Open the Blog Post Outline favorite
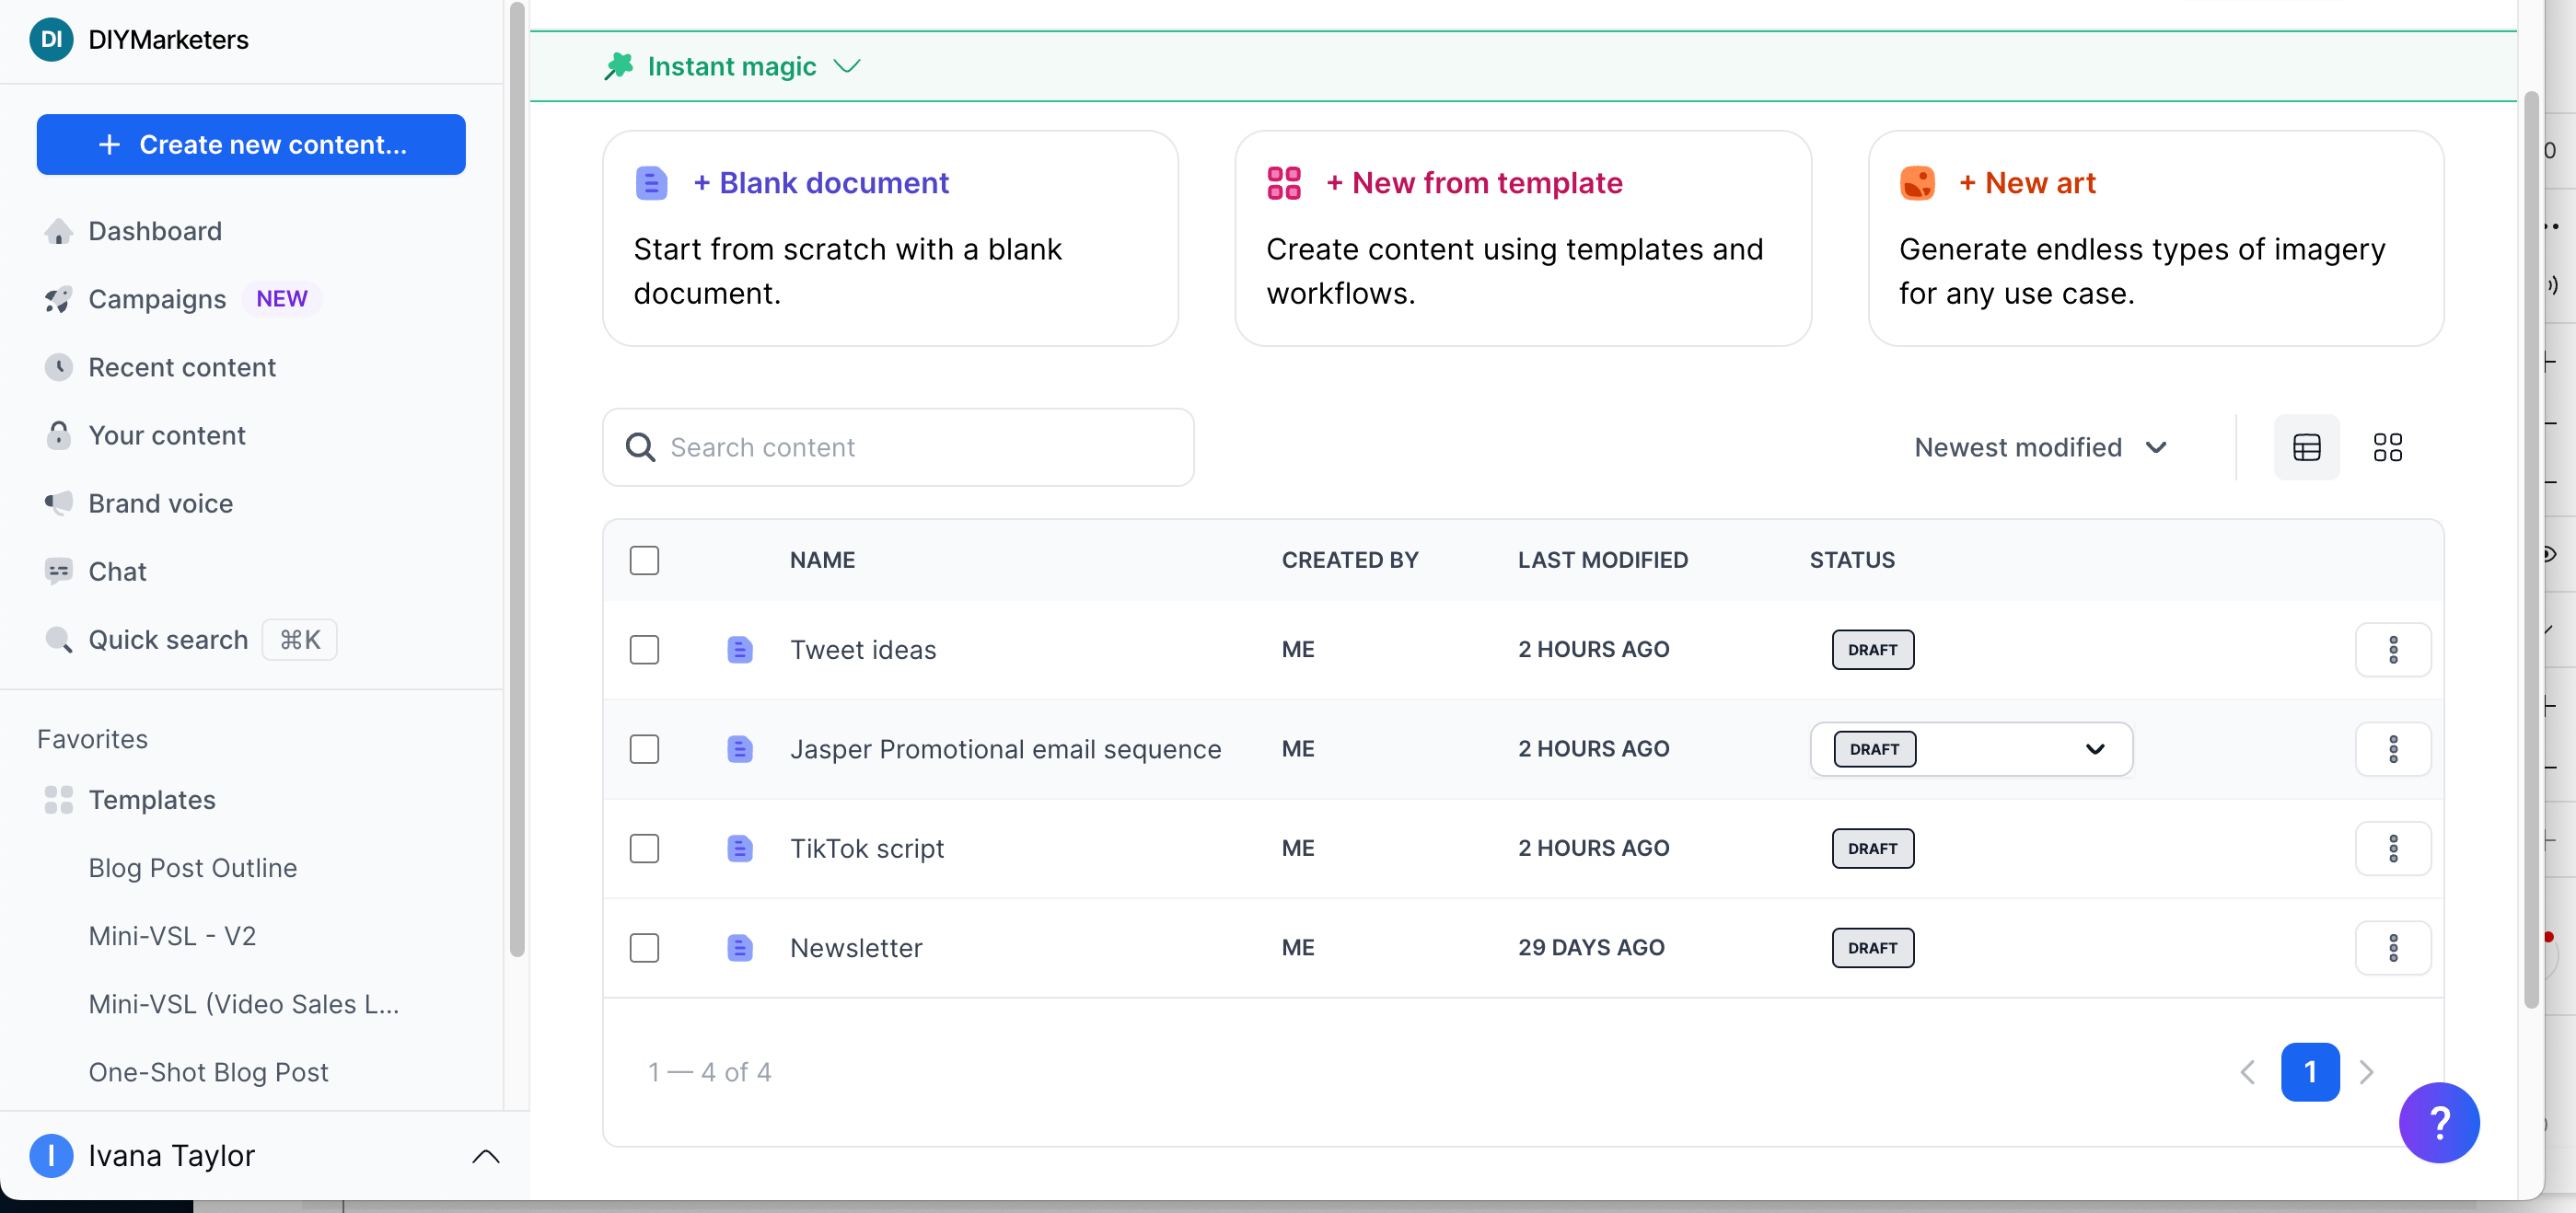The height and width of the screenshot is (1213, 2576). [192, 868]
